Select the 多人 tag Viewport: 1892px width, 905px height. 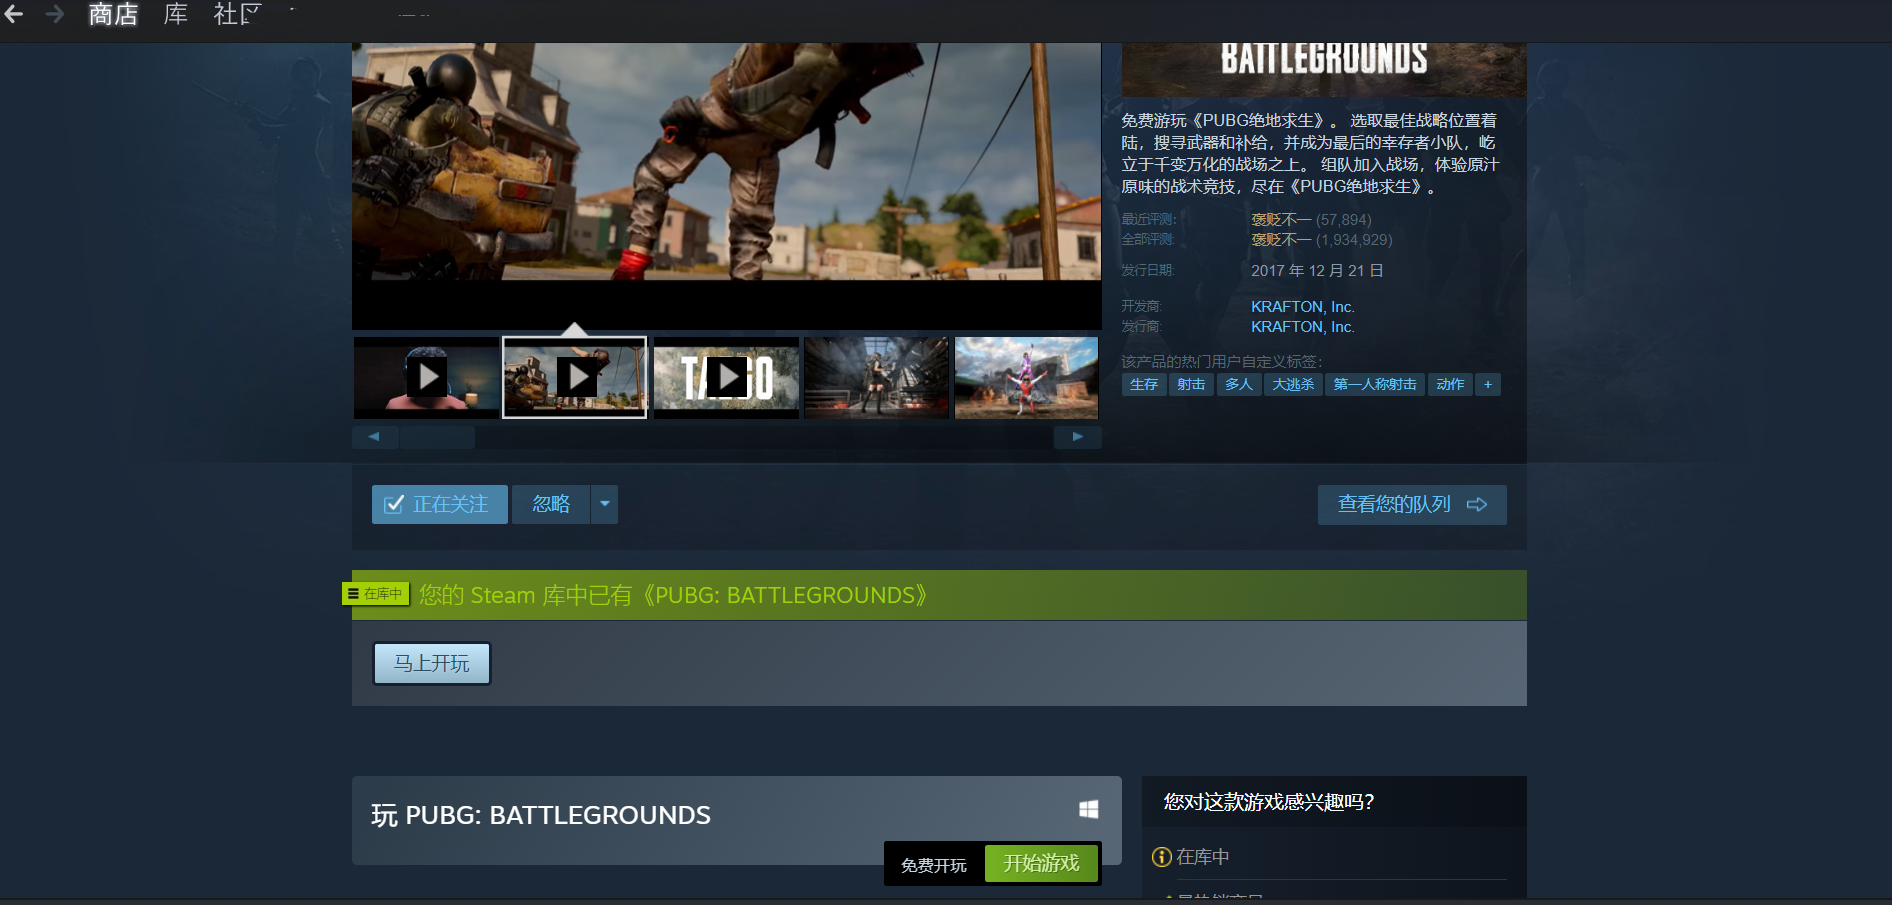pos(1239,384)
